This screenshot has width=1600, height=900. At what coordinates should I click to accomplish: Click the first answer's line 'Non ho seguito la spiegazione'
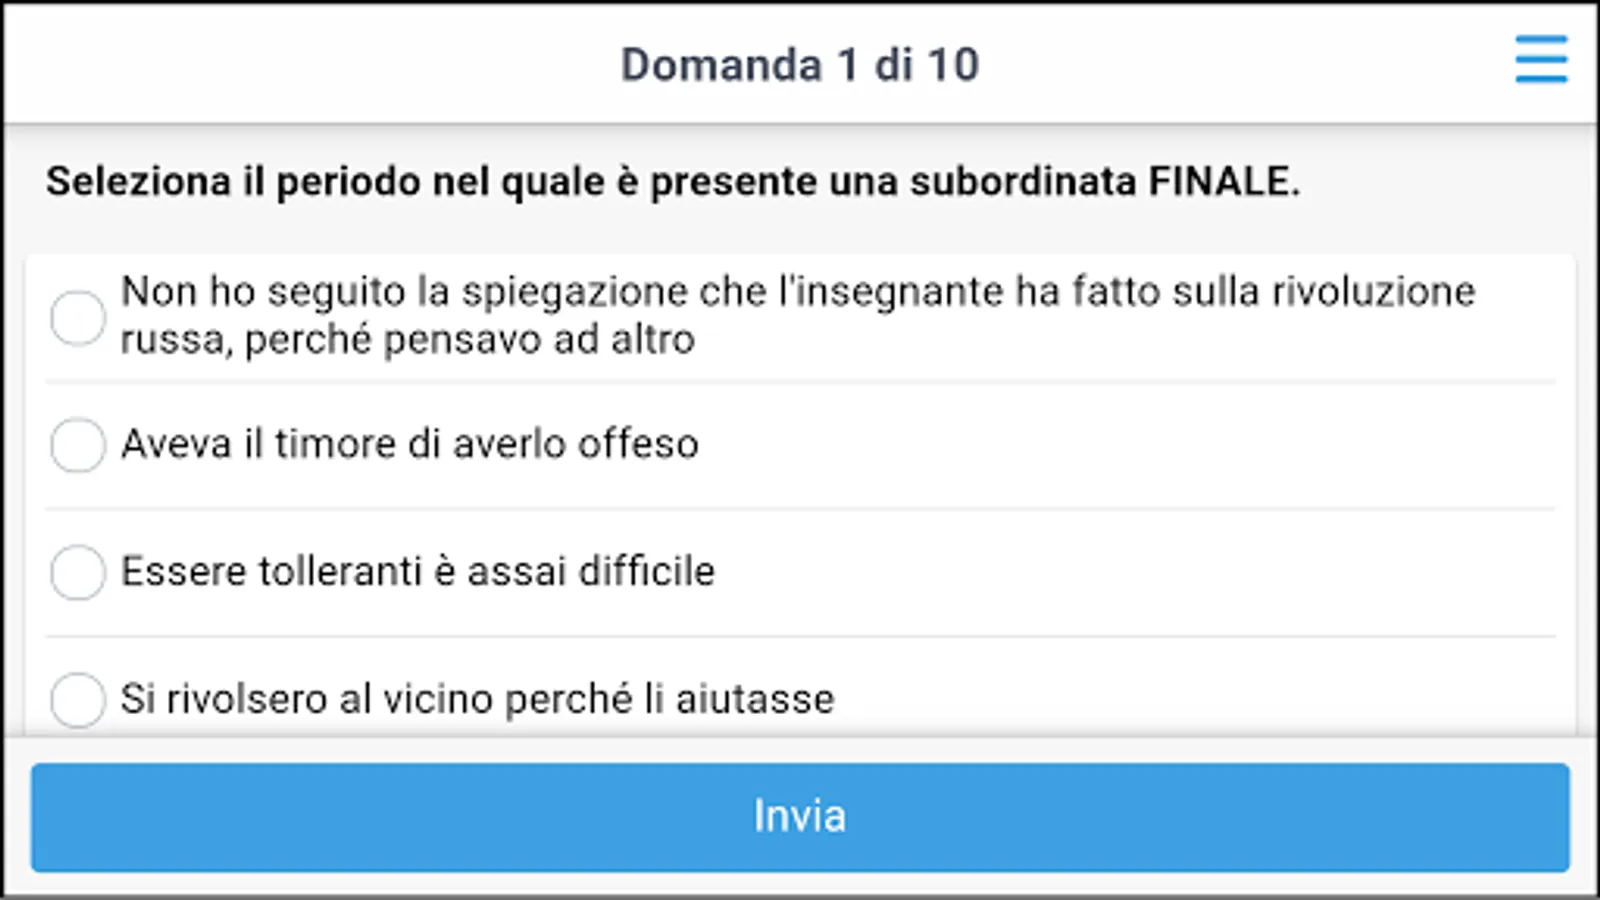(x=797, y=292)
